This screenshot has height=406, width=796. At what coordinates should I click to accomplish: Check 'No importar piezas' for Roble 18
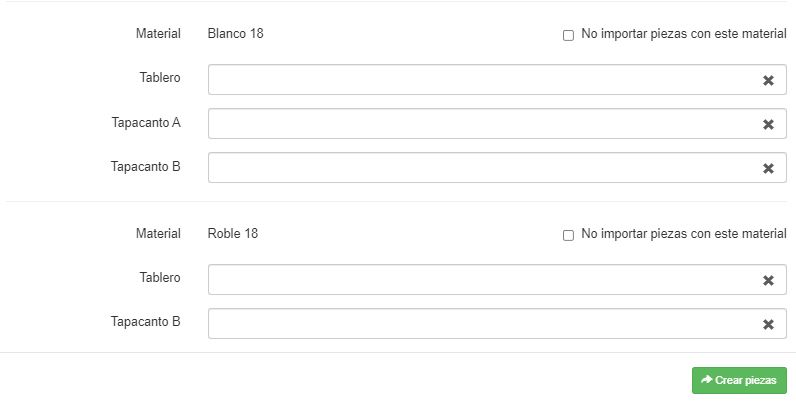569,235
